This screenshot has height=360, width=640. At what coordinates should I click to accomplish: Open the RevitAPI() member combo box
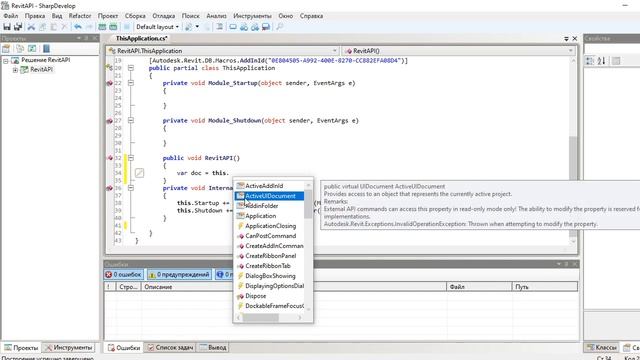(x=458, y=51)
